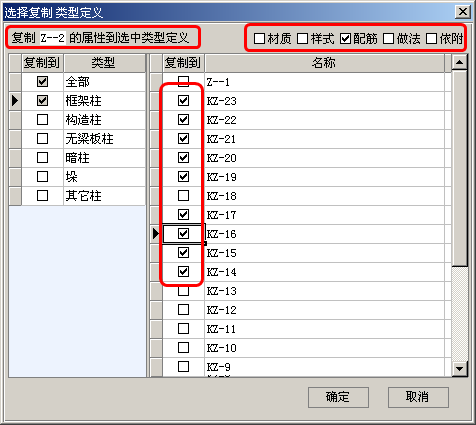Uncheck the 全部 type row checkbox
Image resolution: width=476 pixels, height=425 pixels.
point(42,82)
